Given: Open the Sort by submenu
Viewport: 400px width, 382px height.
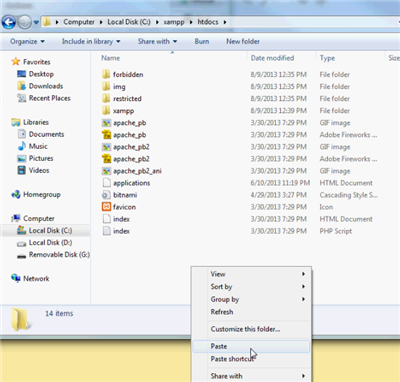Looking at the screenshot, I should [x=251, y=287].
